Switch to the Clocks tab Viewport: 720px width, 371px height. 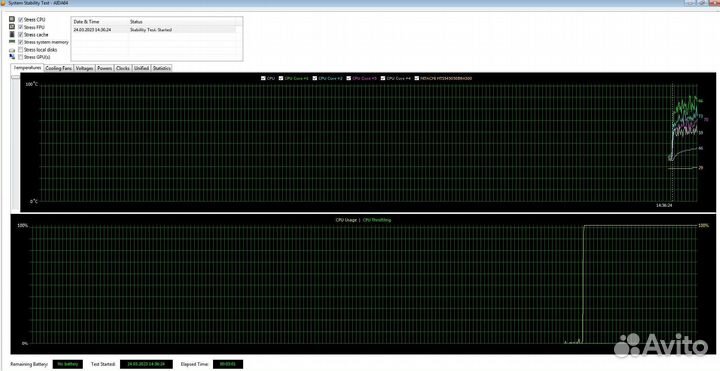click(x=123, y=68)
